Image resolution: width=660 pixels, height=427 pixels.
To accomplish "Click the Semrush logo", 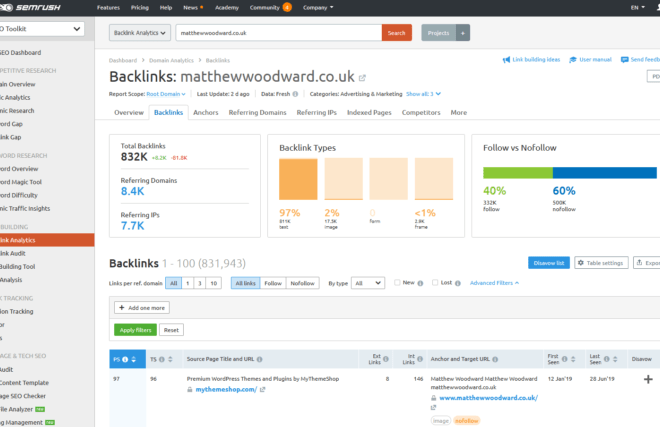I will tap(30, 8).
